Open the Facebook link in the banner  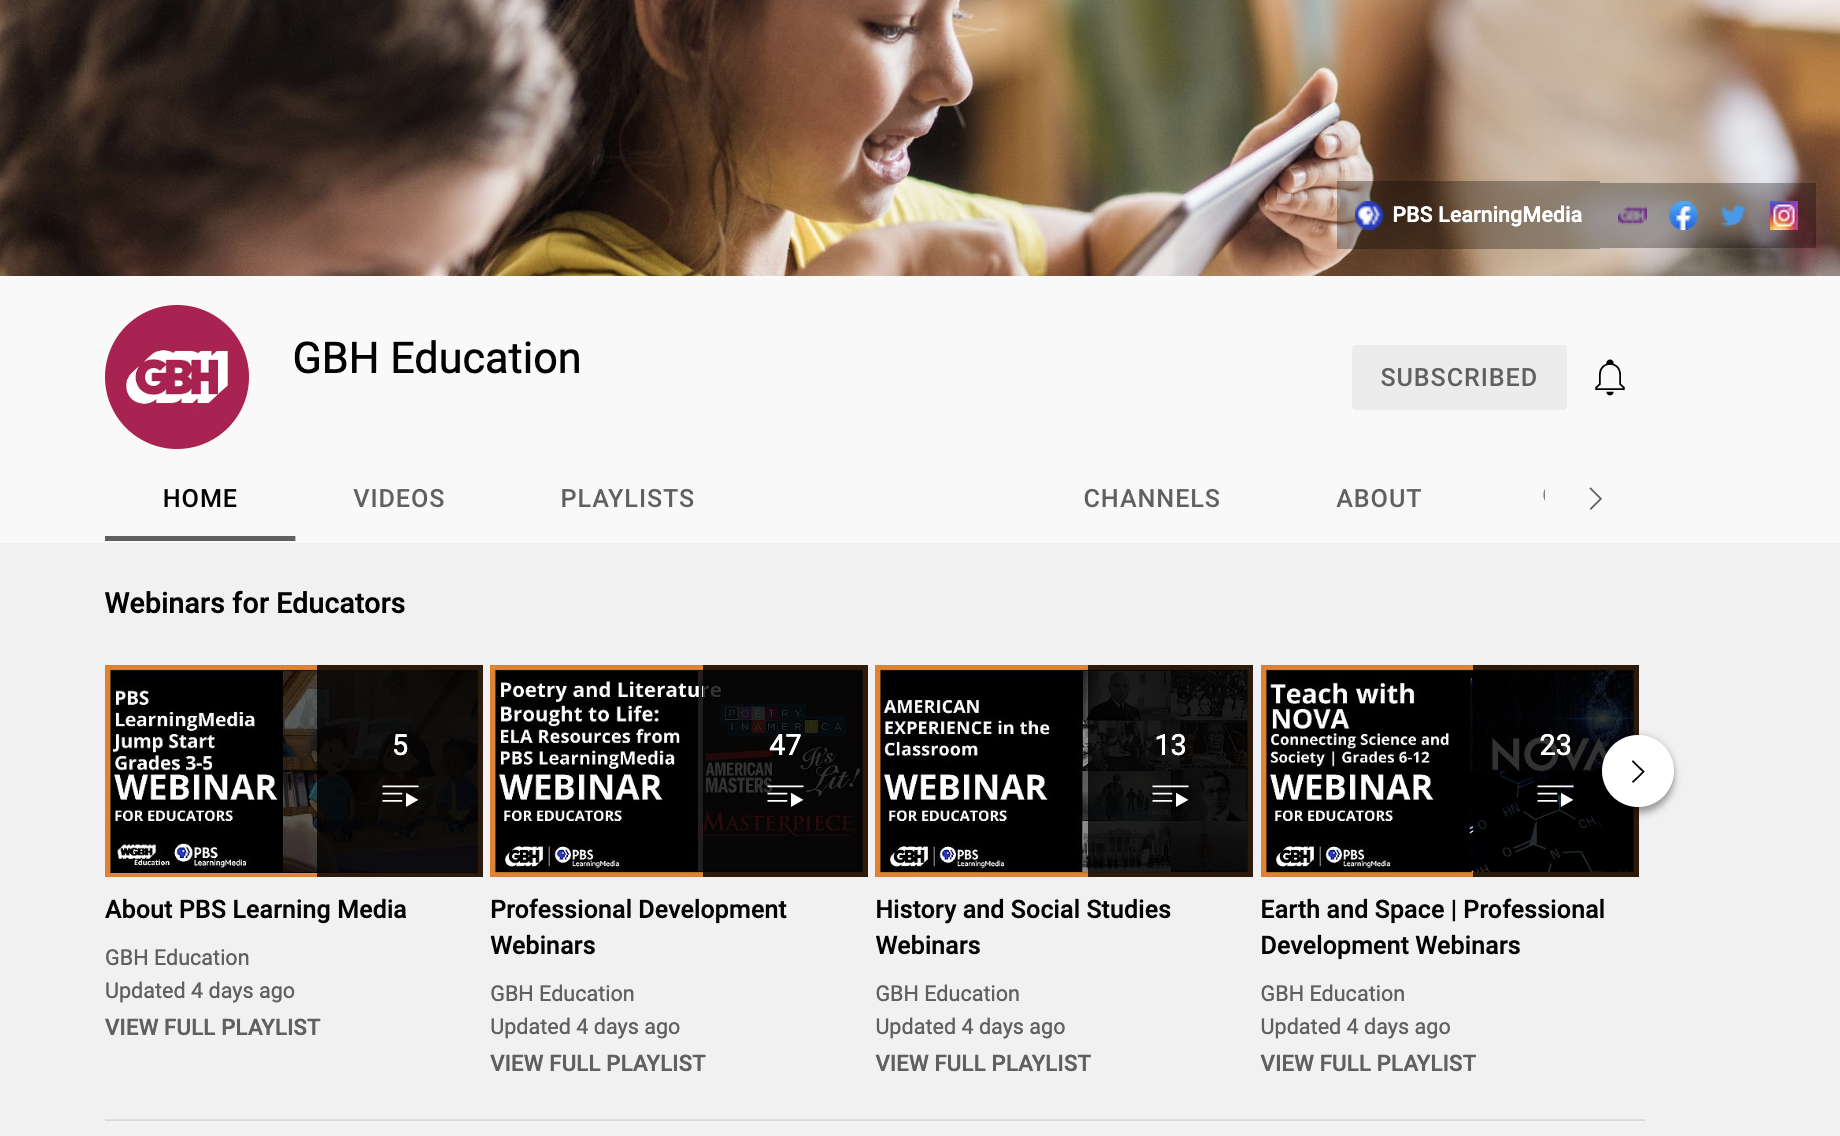[x=1683, y=216]
